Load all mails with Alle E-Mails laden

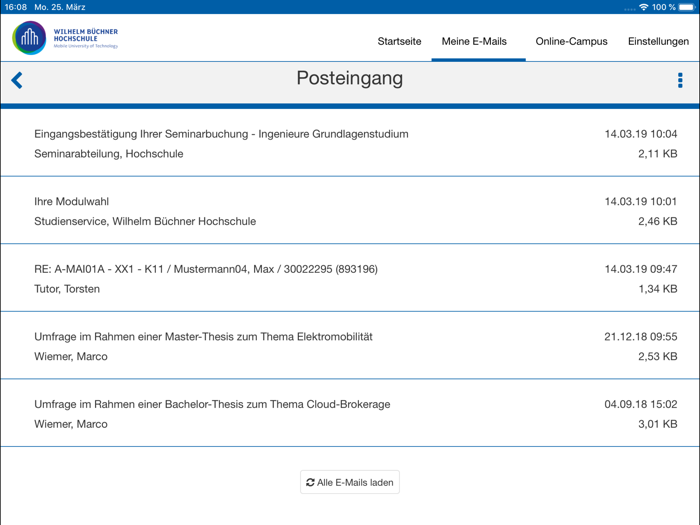[x=350, y=482]
